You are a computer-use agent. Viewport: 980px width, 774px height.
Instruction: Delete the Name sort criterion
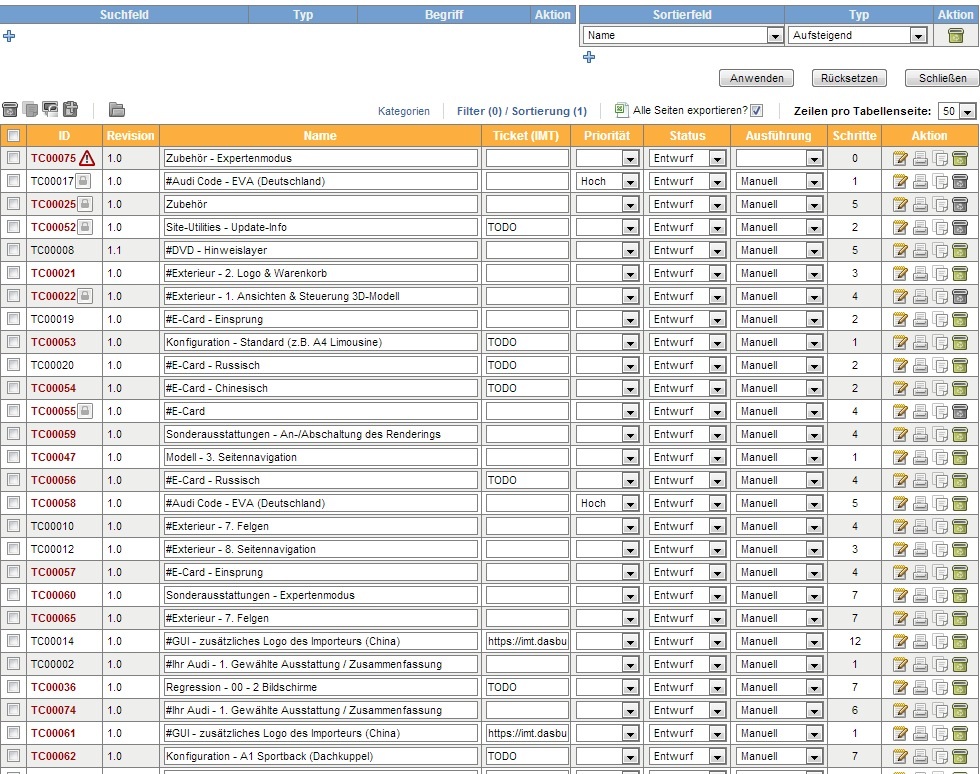pyautogui.click(x=956, y=35)
